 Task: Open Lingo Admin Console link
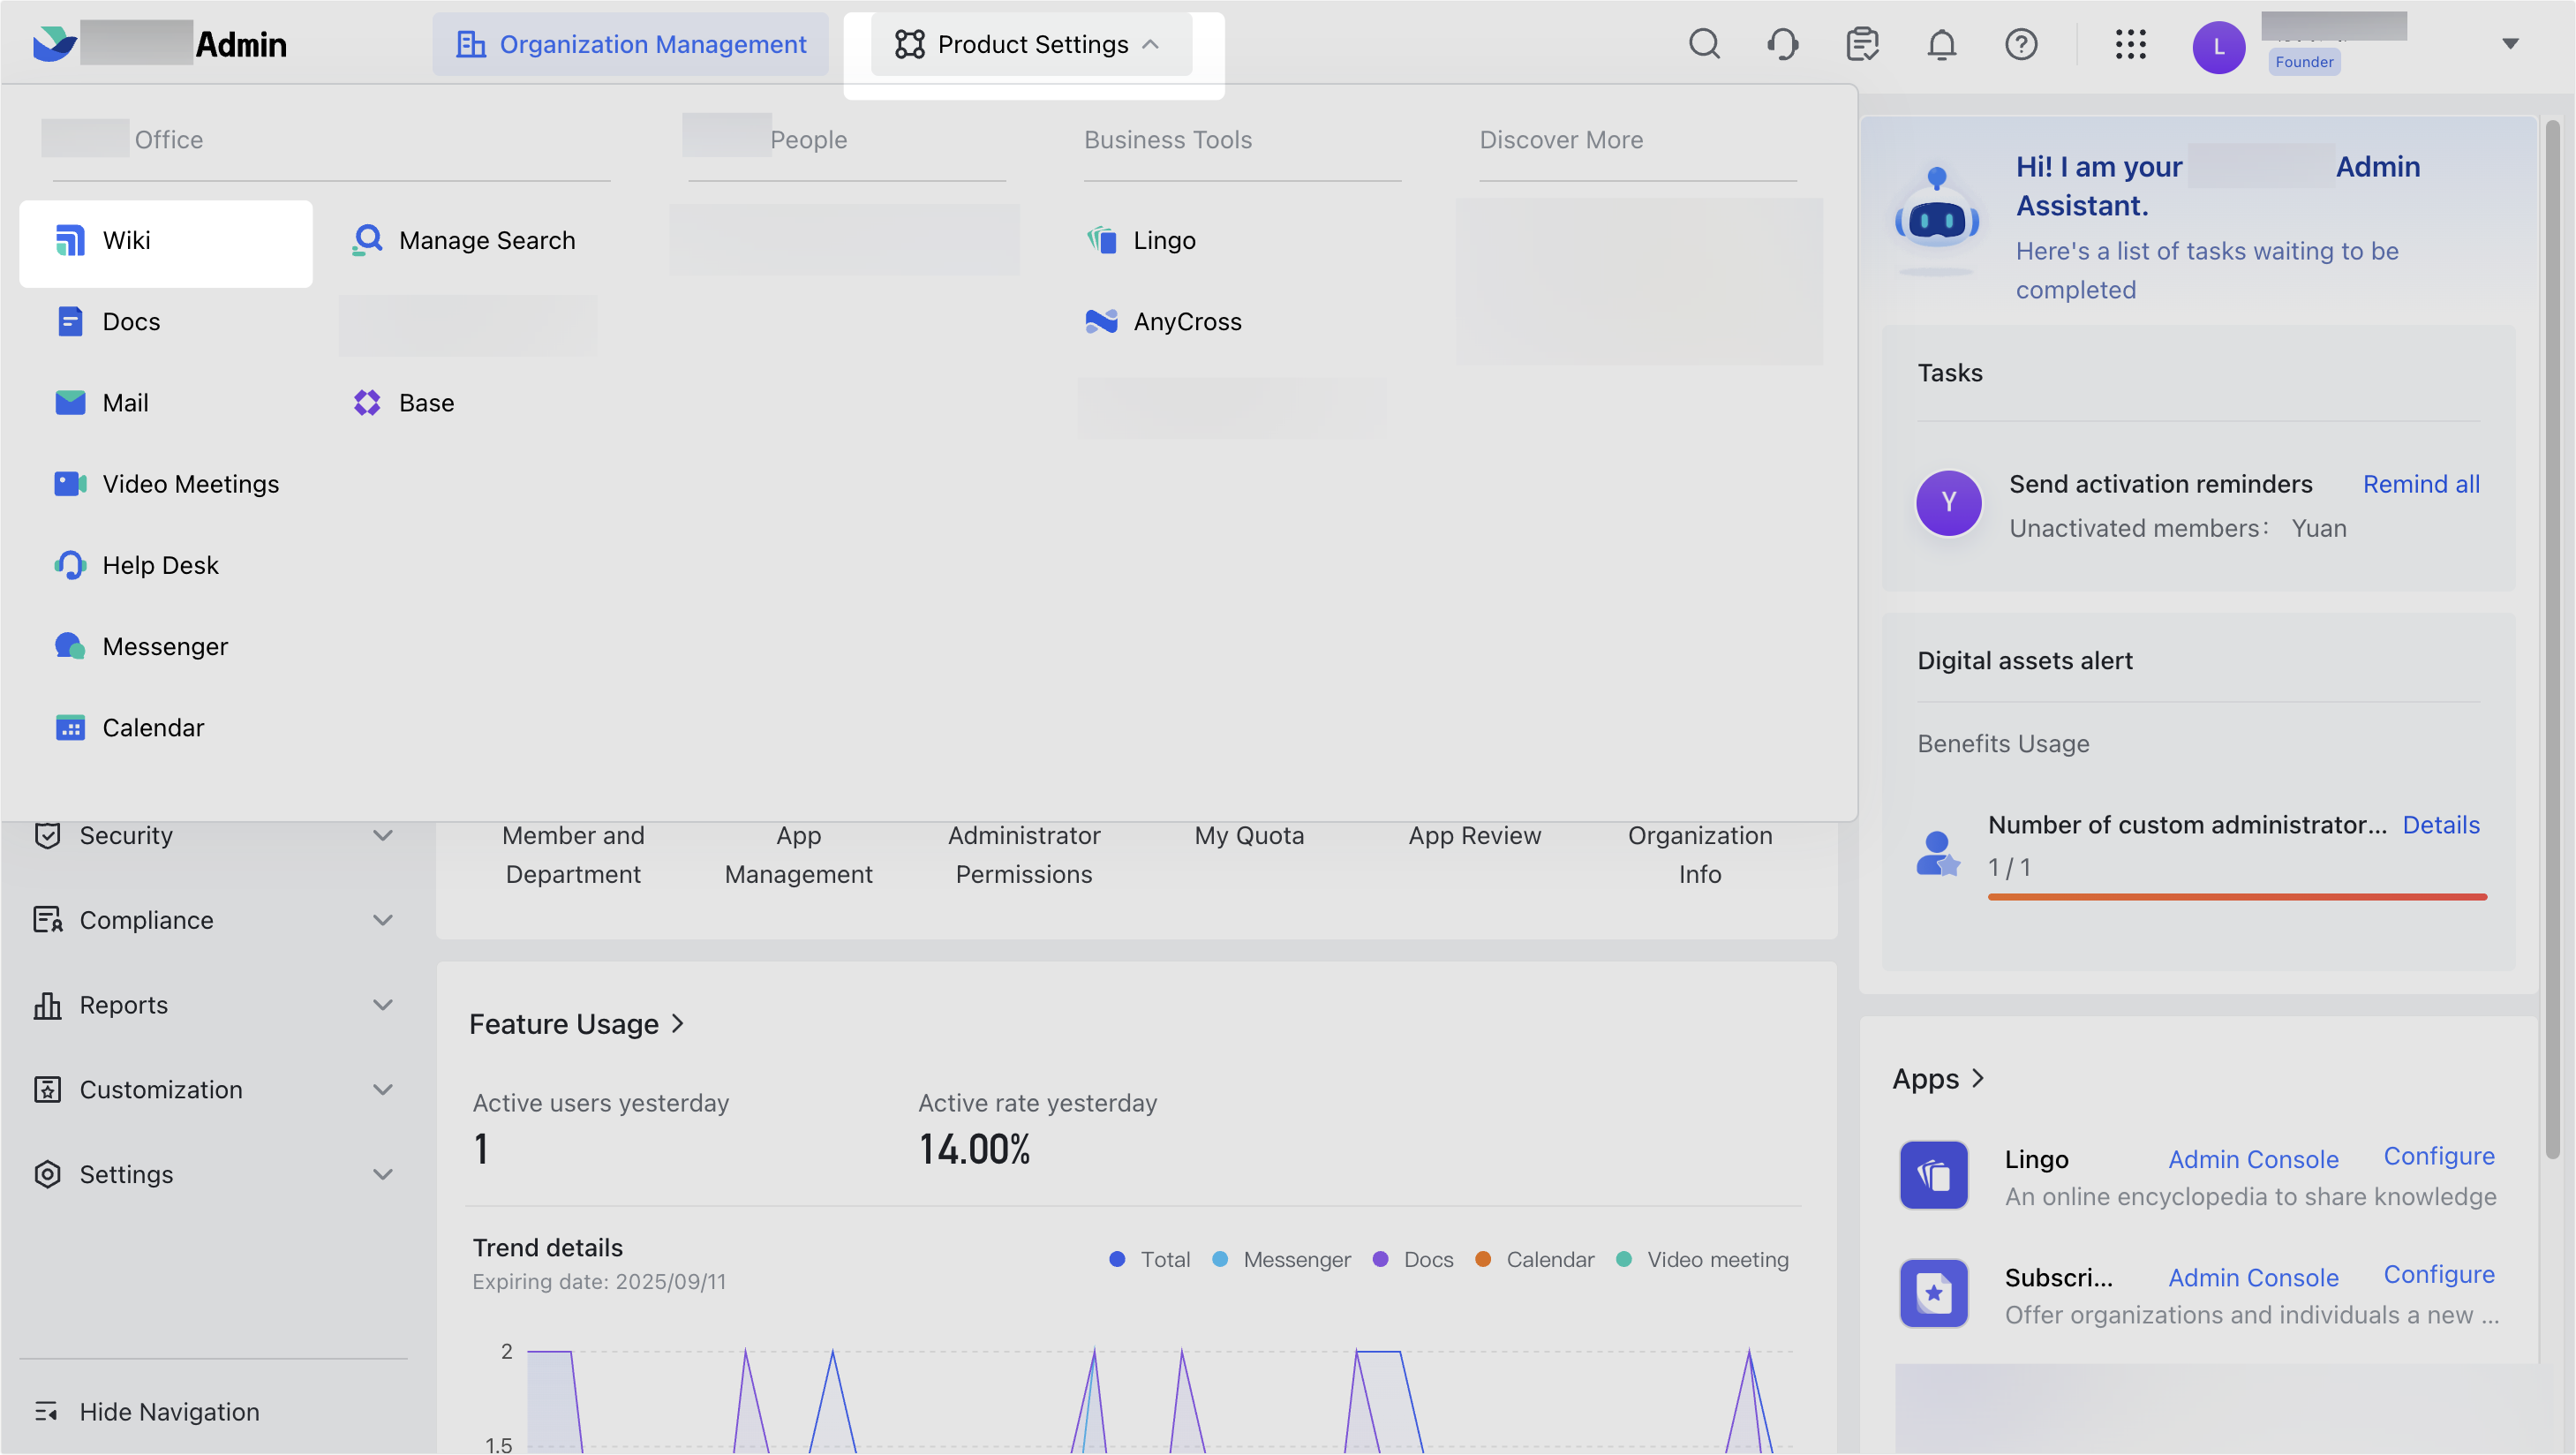click(x=2252, y=1159)
